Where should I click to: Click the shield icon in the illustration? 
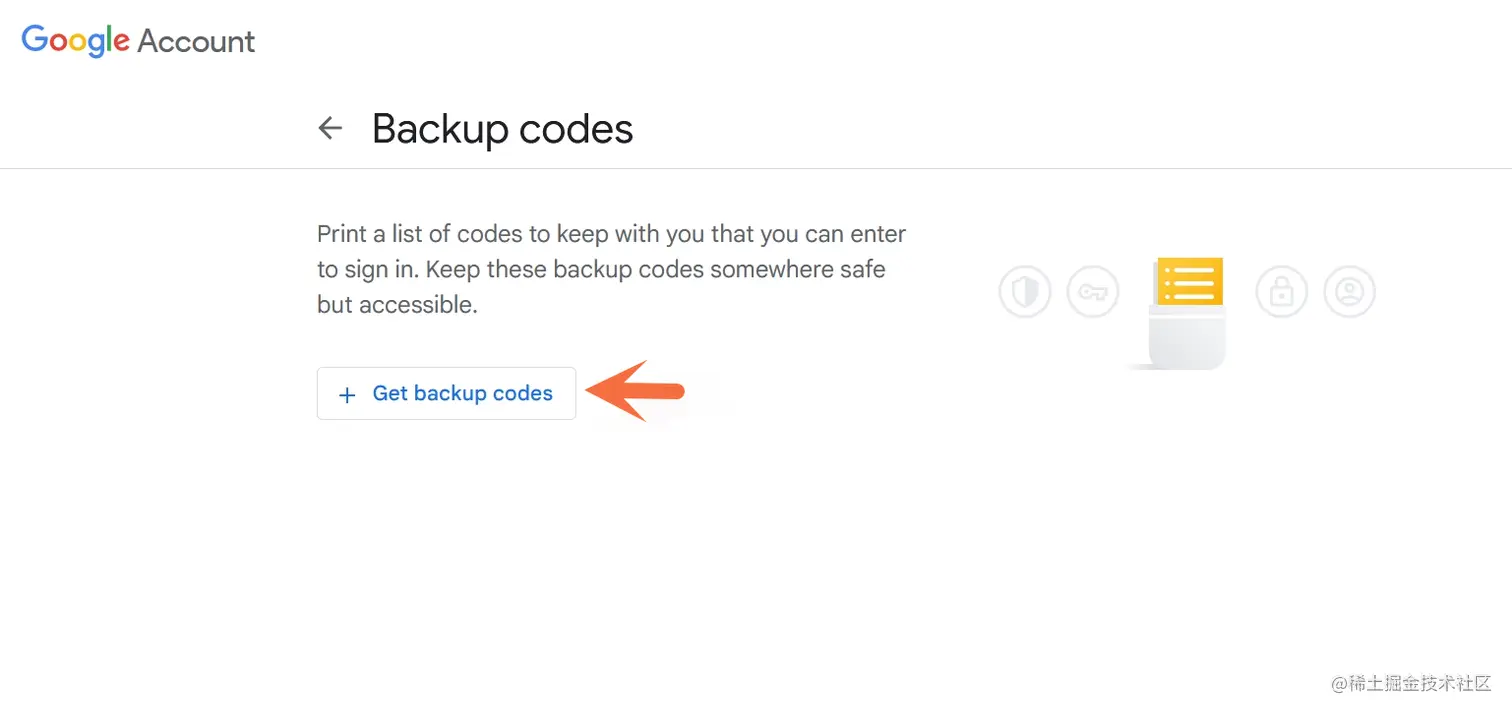1025,292
